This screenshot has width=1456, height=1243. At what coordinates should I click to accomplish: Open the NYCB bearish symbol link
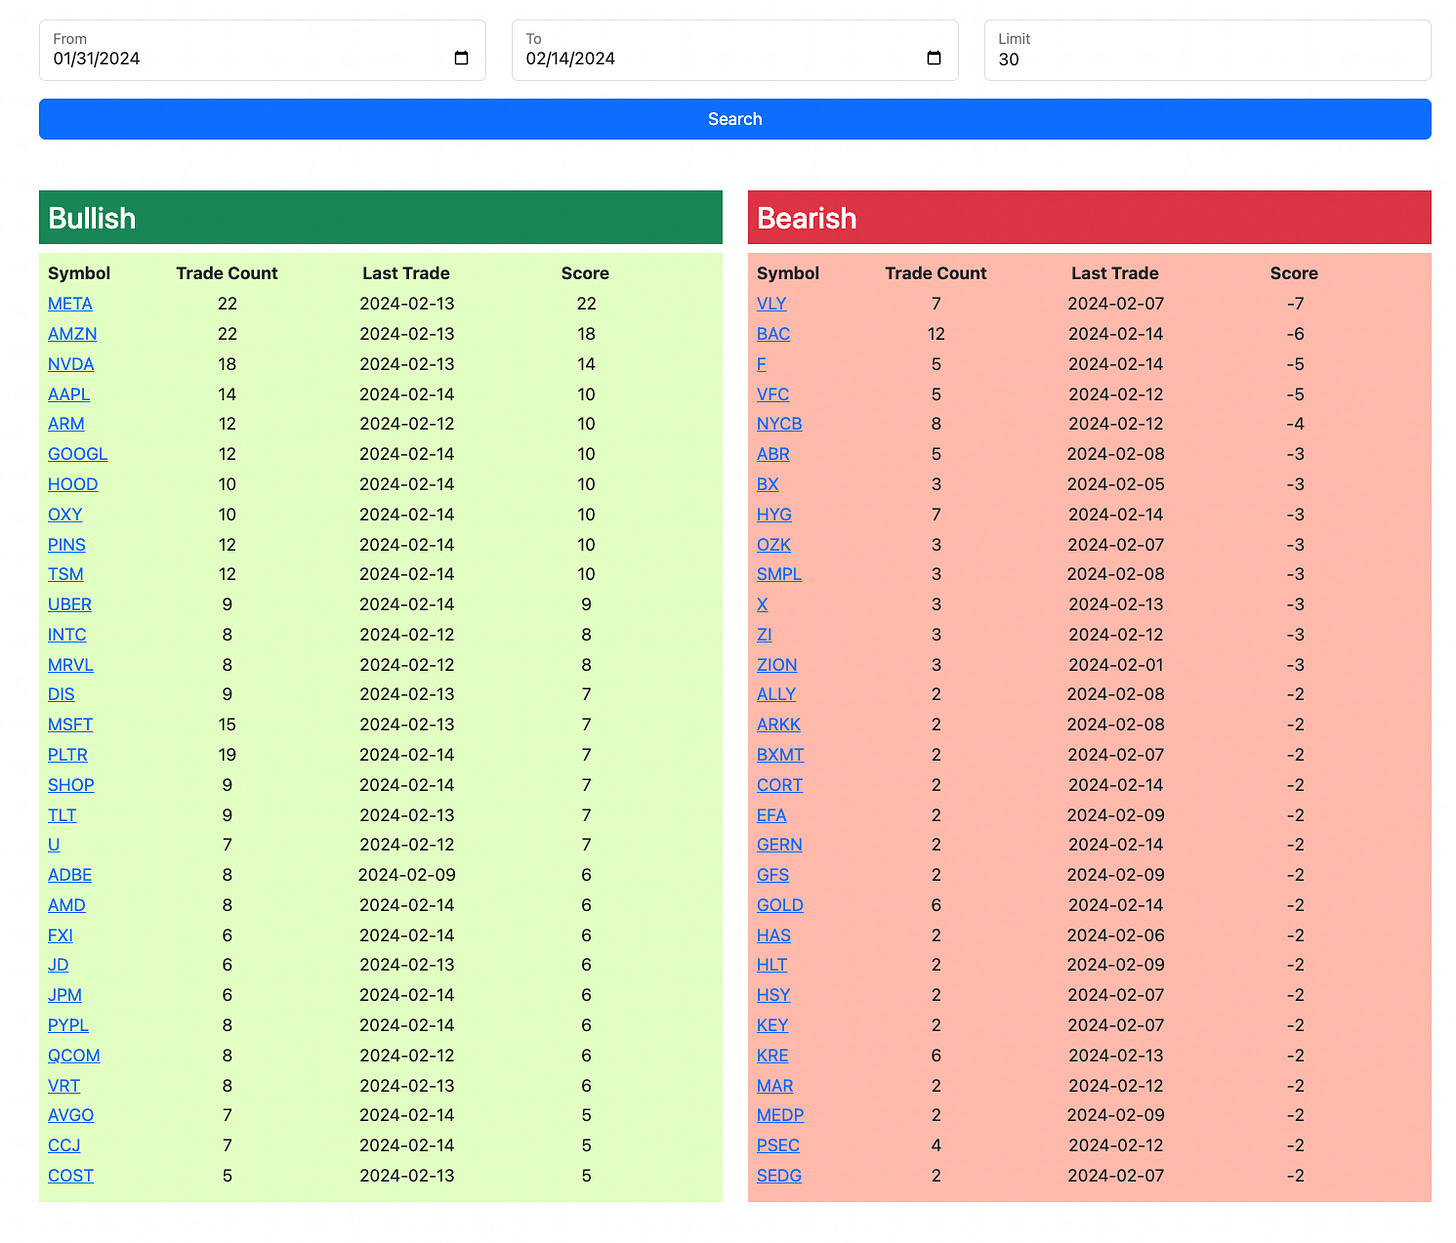point(779,424)
